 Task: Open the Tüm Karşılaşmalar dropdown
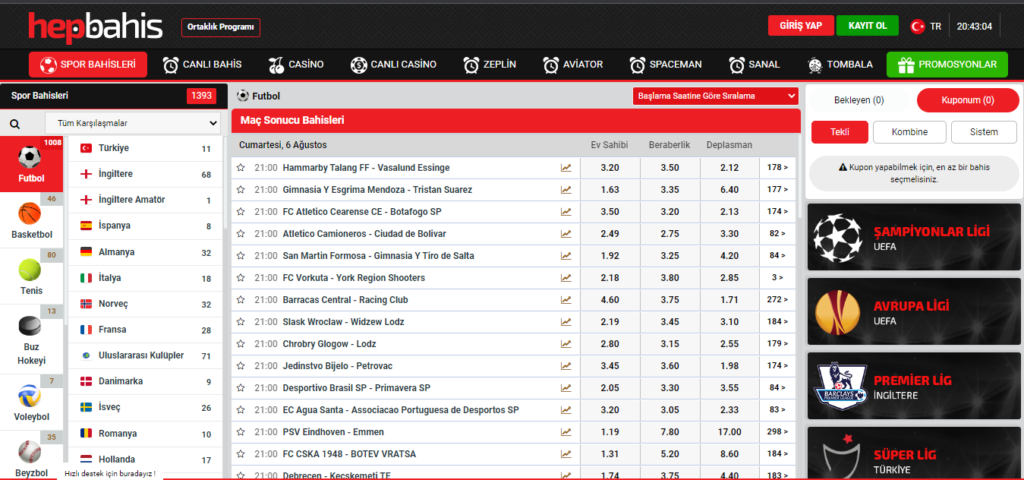132,123
